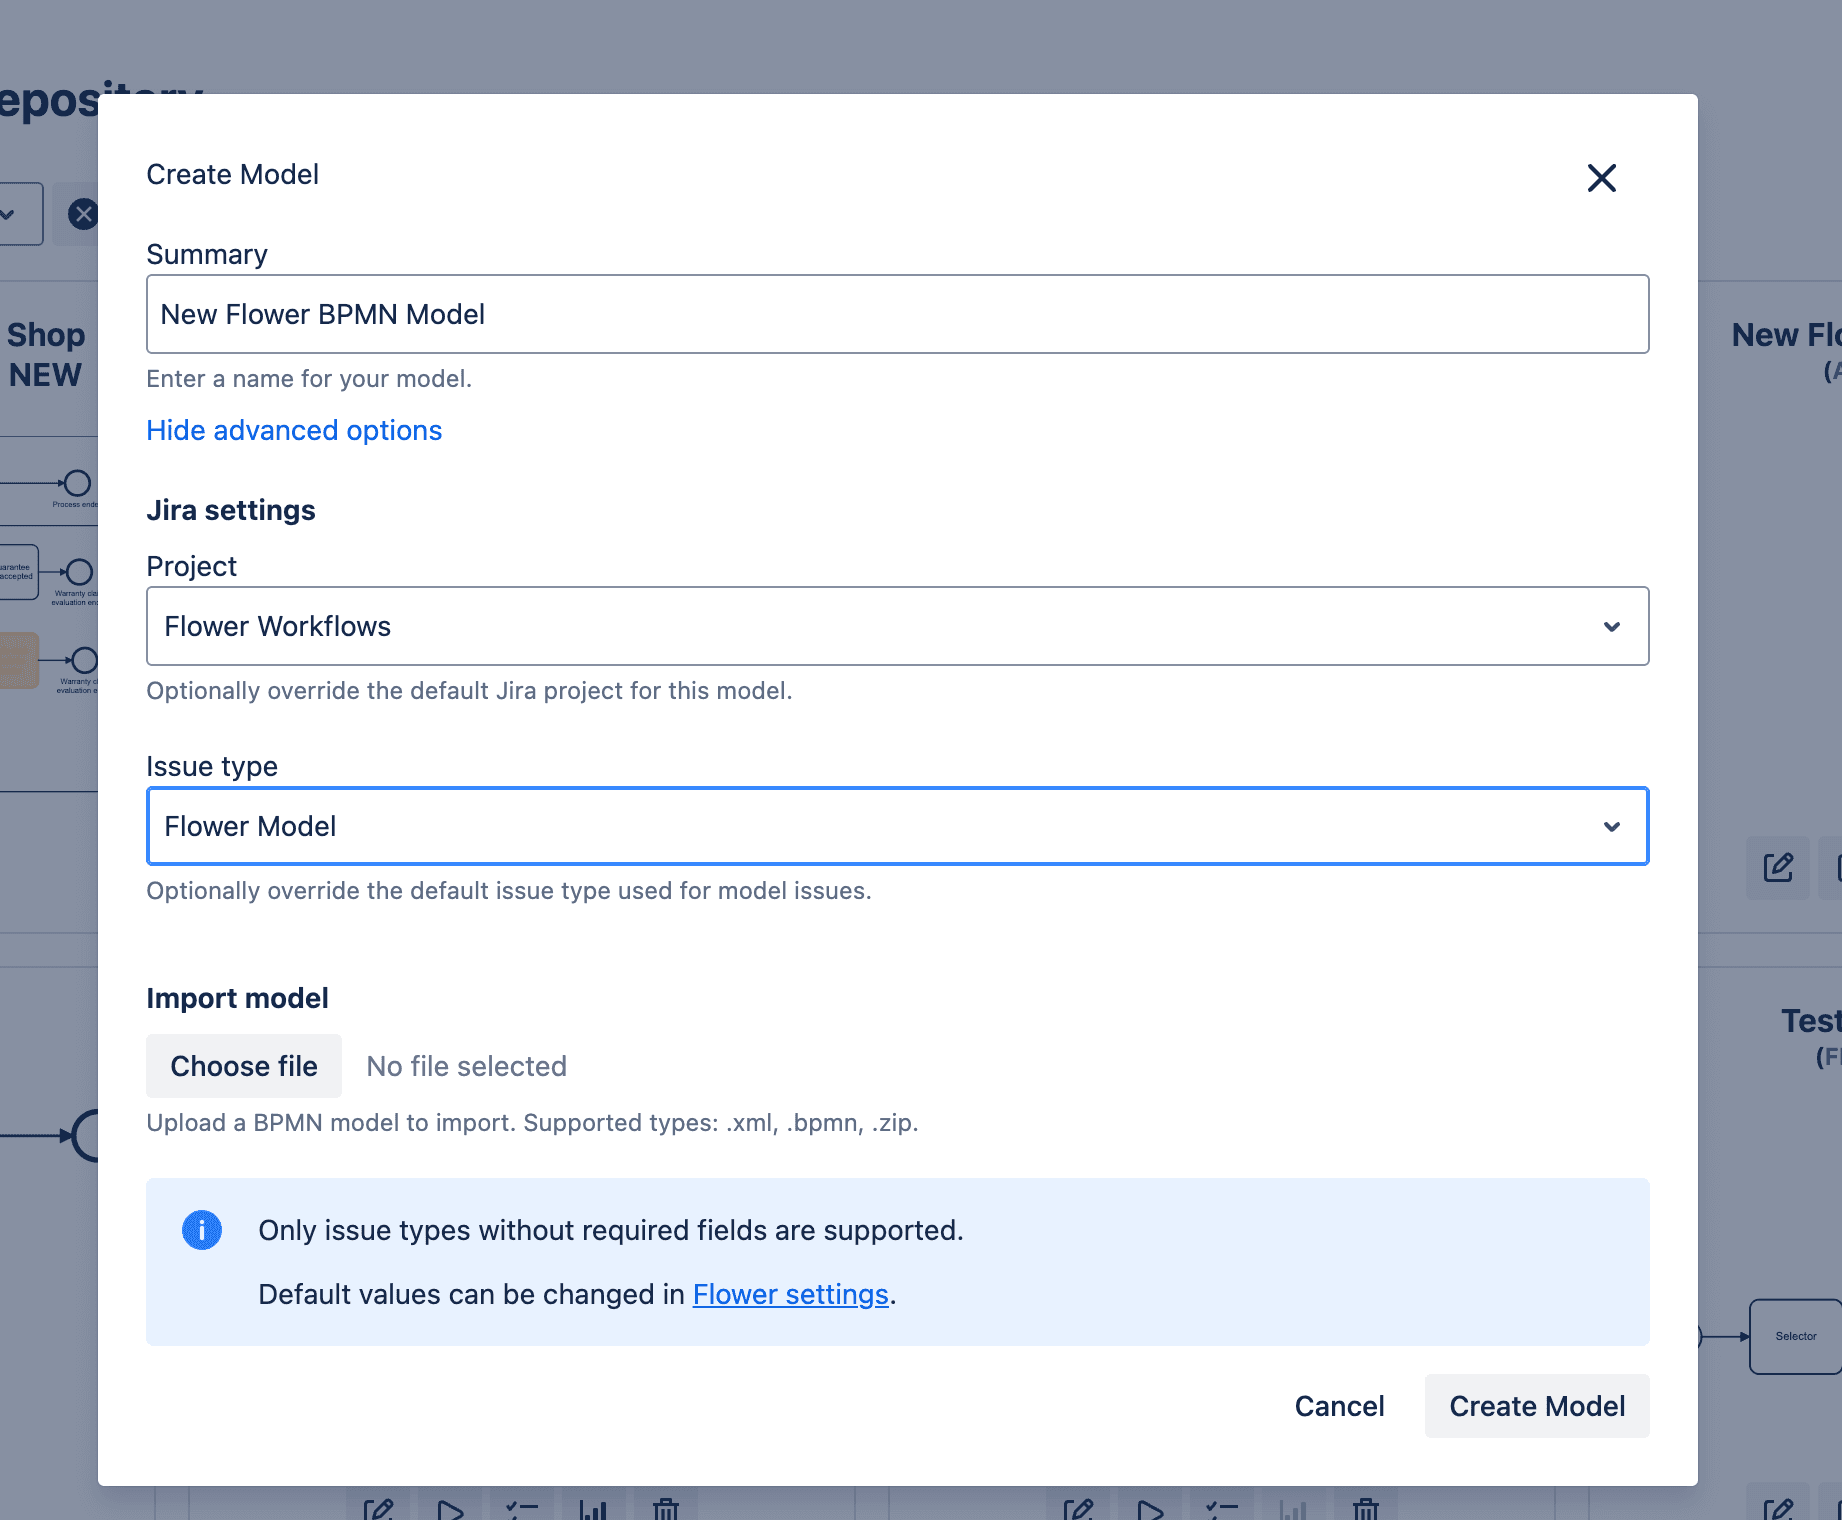Close the Create Model dialog
This screenshot has width=1842, height=1520.
click(1601, 178)
